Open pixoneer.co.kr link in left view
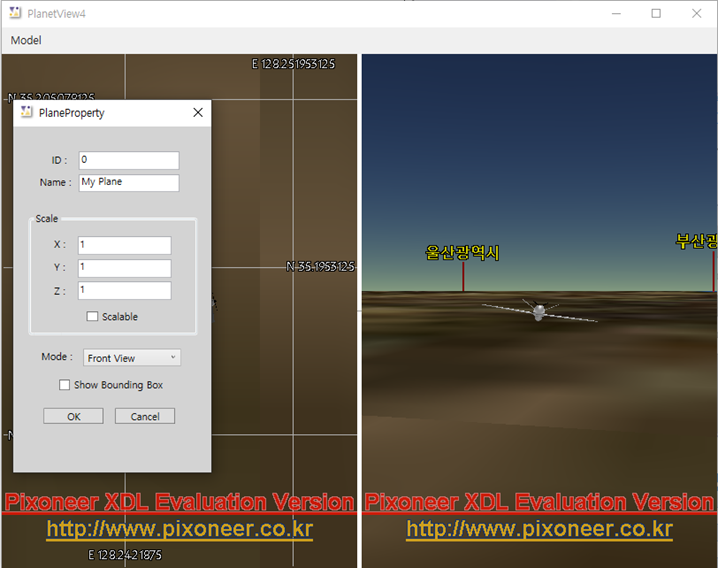Screen dimensions: 718x568 click(x=180, y=530)
